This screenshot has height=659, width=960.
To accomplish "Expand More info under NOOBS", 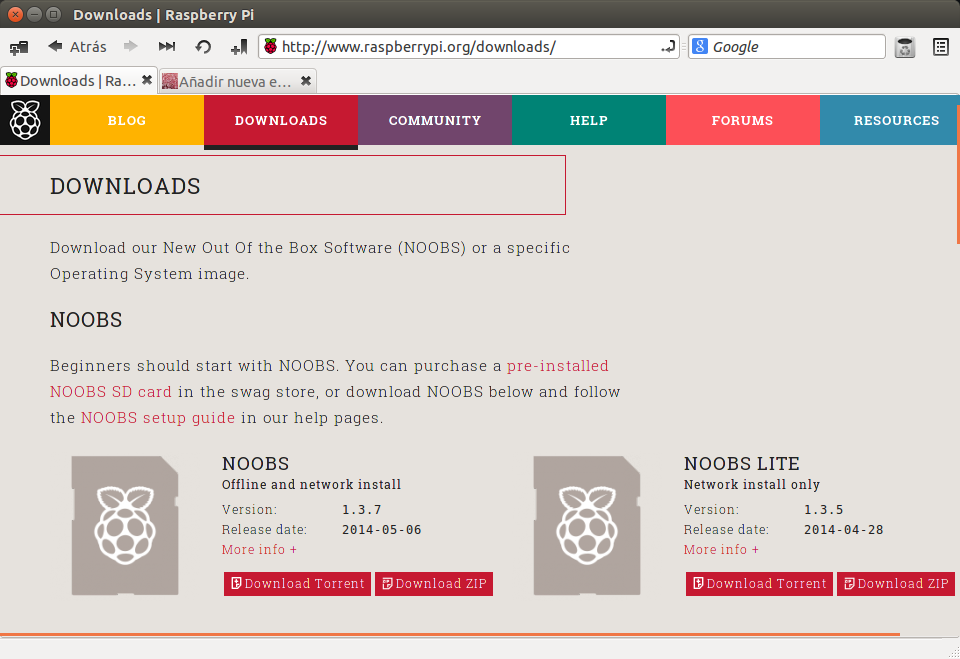I will pos(259,550).
